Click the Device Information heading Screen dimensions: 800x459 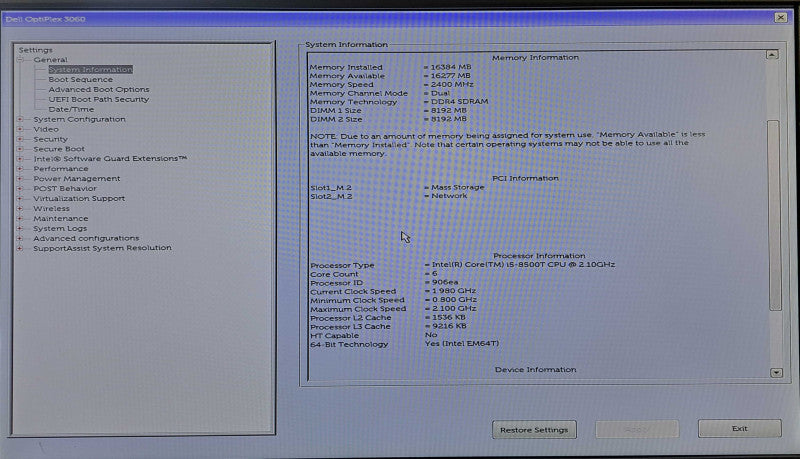point(535,370)
